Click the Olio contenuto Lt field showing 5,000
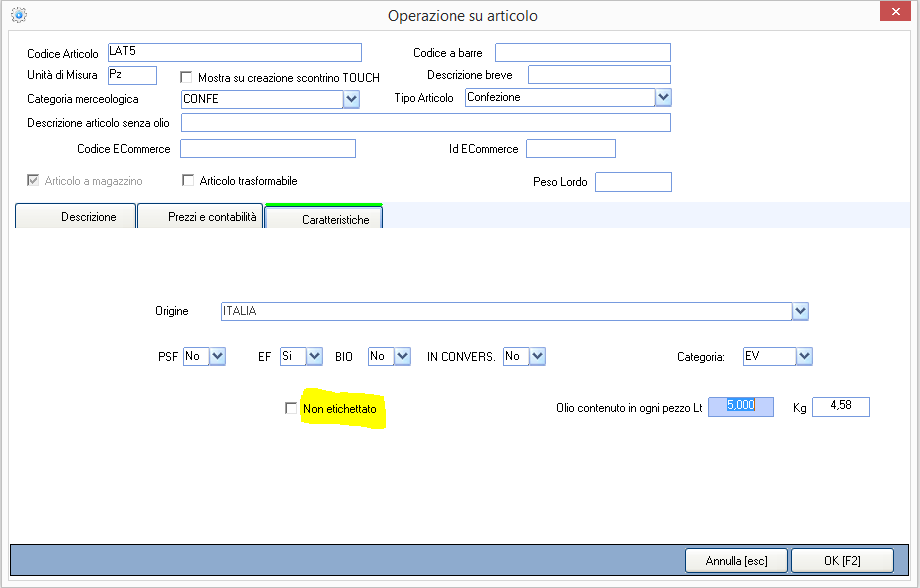Screen dimensions: 920x588 coord(740,407)
